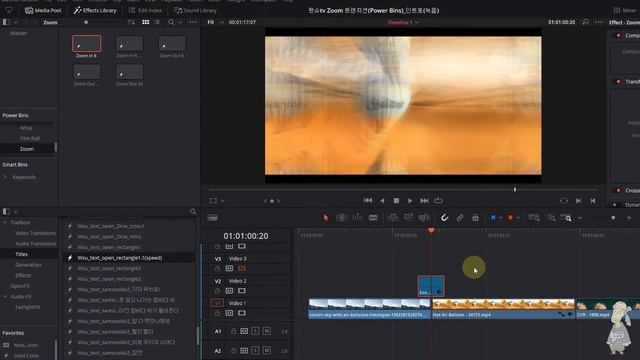Switch media pool to list view
The image size is (640, 360).
[x=157, y=22]
